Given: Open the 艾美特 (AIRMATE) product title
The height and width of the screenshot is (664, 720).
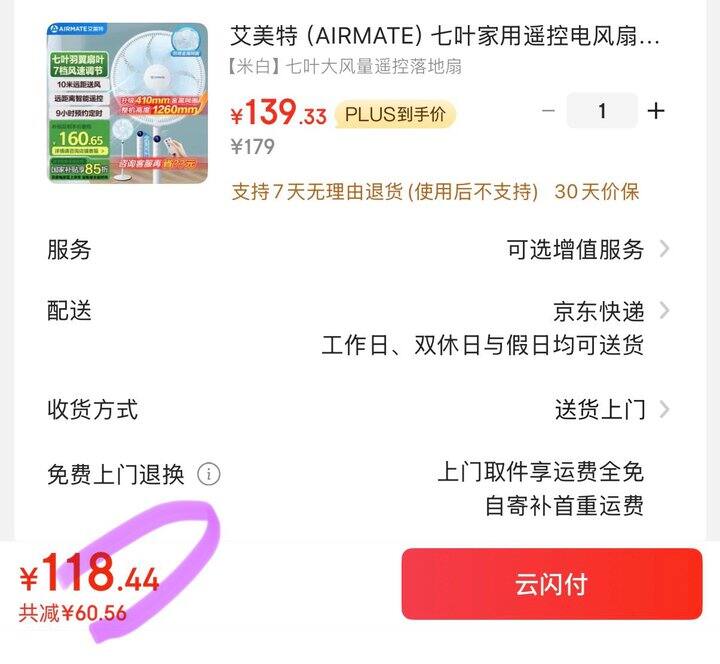Looking at the screenshot, I should (444, 36).
